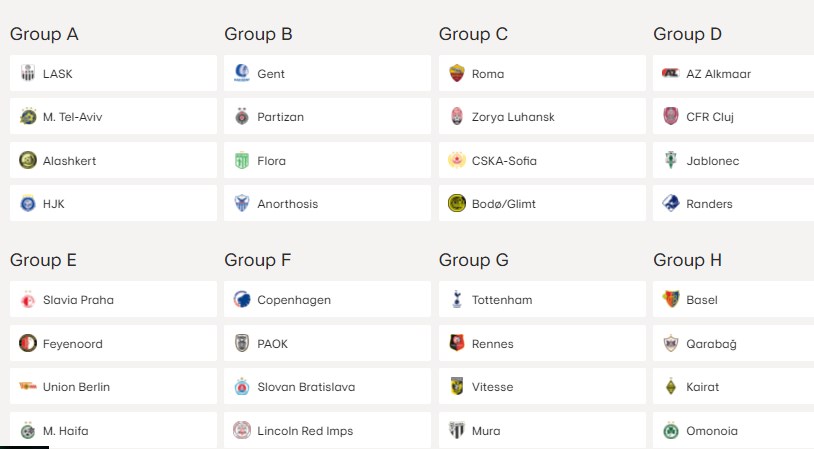
Task: Click the Basel club crest
Action: click(671, 300)
